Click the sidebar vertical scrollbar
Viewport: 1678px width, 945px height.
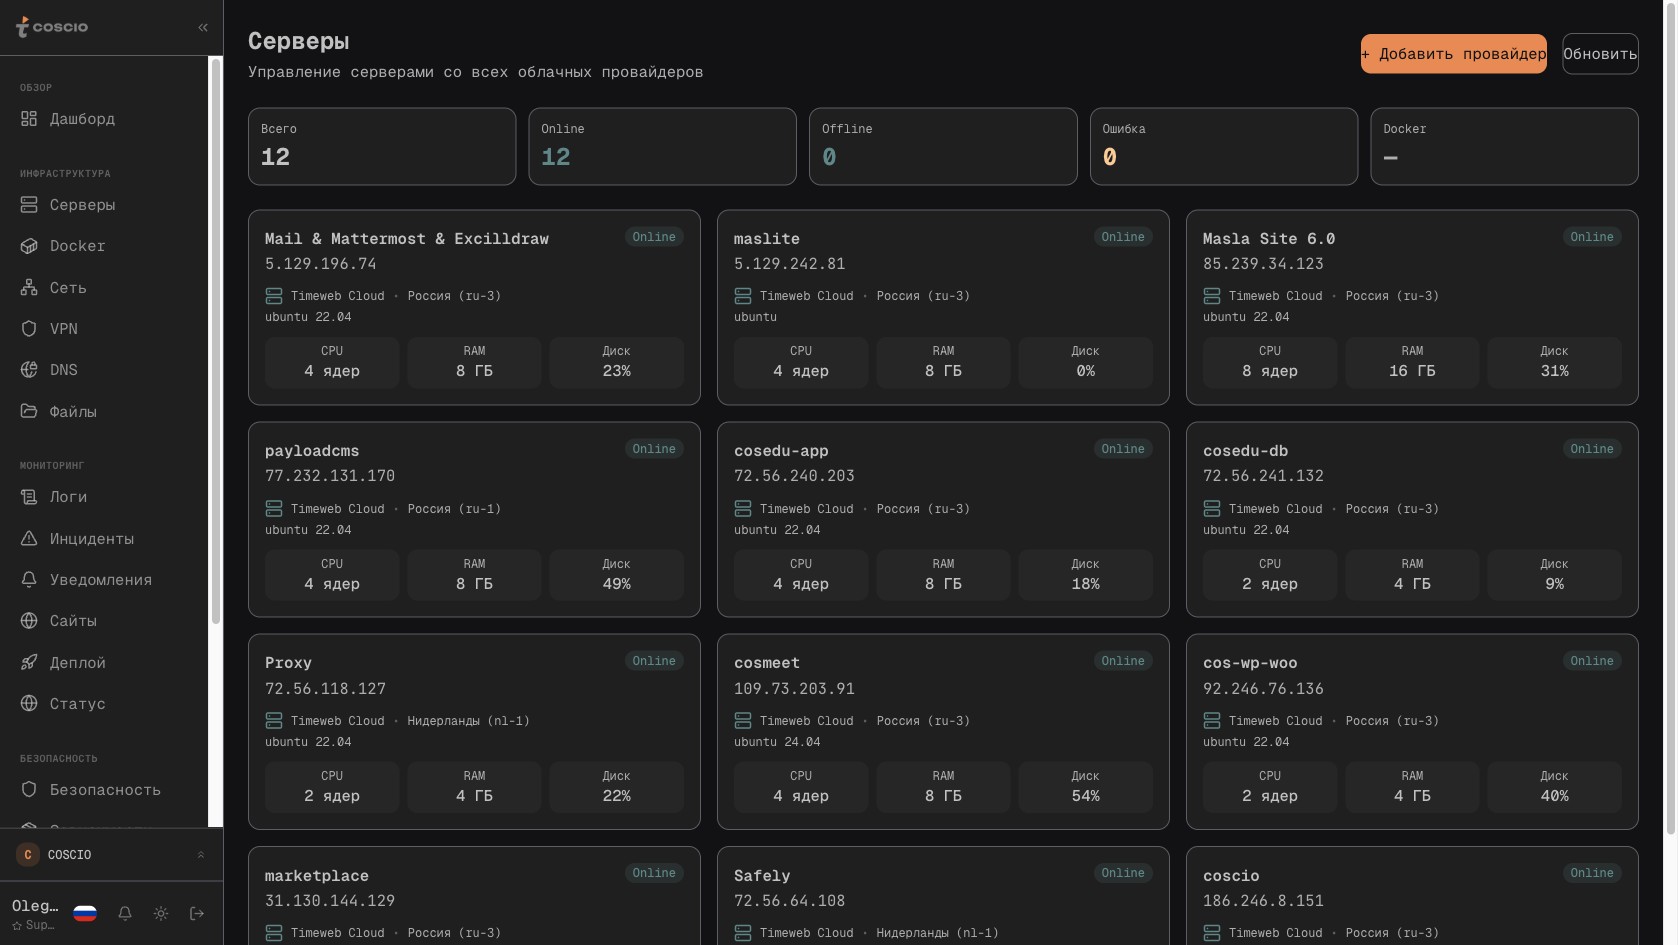tap(215, 342)
